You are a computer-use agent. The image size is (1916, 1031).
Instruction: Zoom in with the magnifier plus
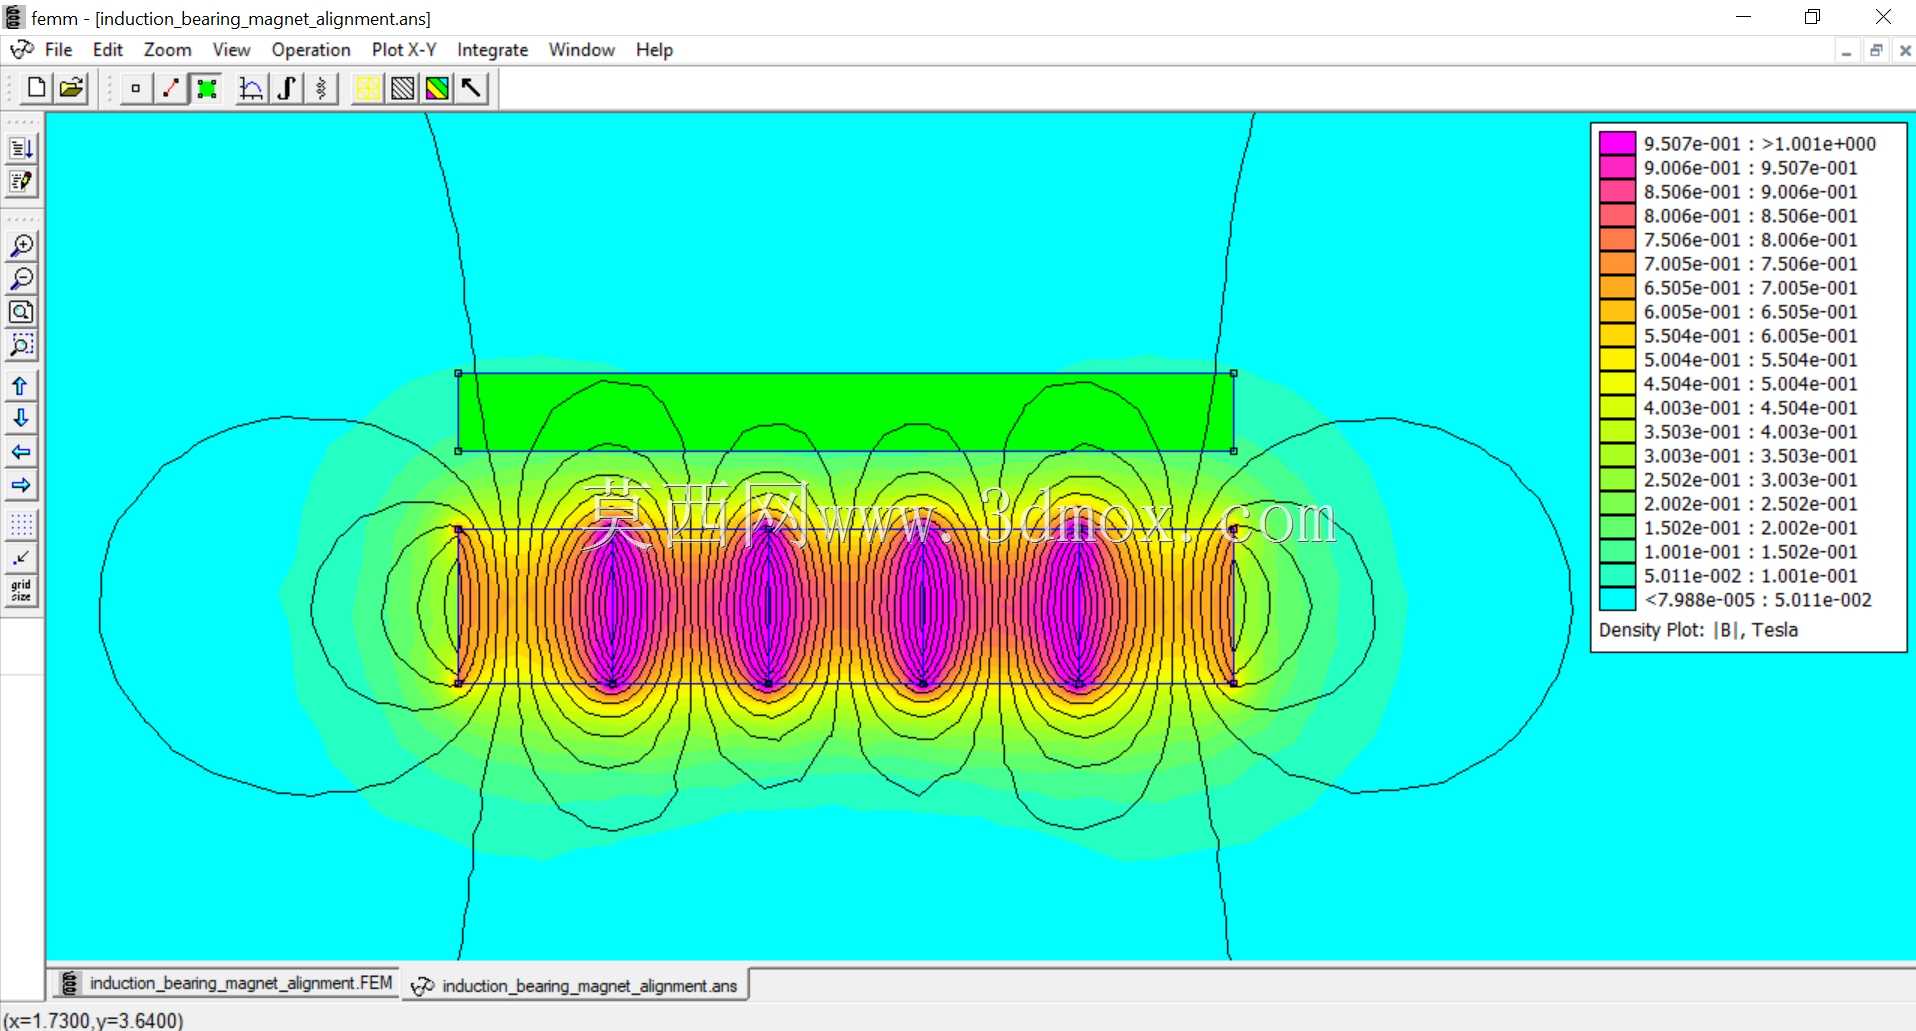click(x=21, y=246)
